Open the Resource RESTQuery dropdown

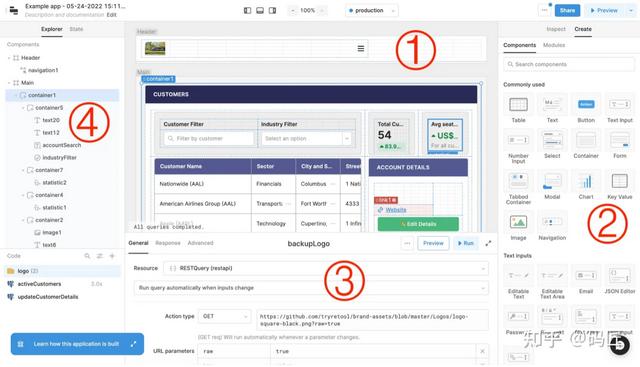pos(326,268)
